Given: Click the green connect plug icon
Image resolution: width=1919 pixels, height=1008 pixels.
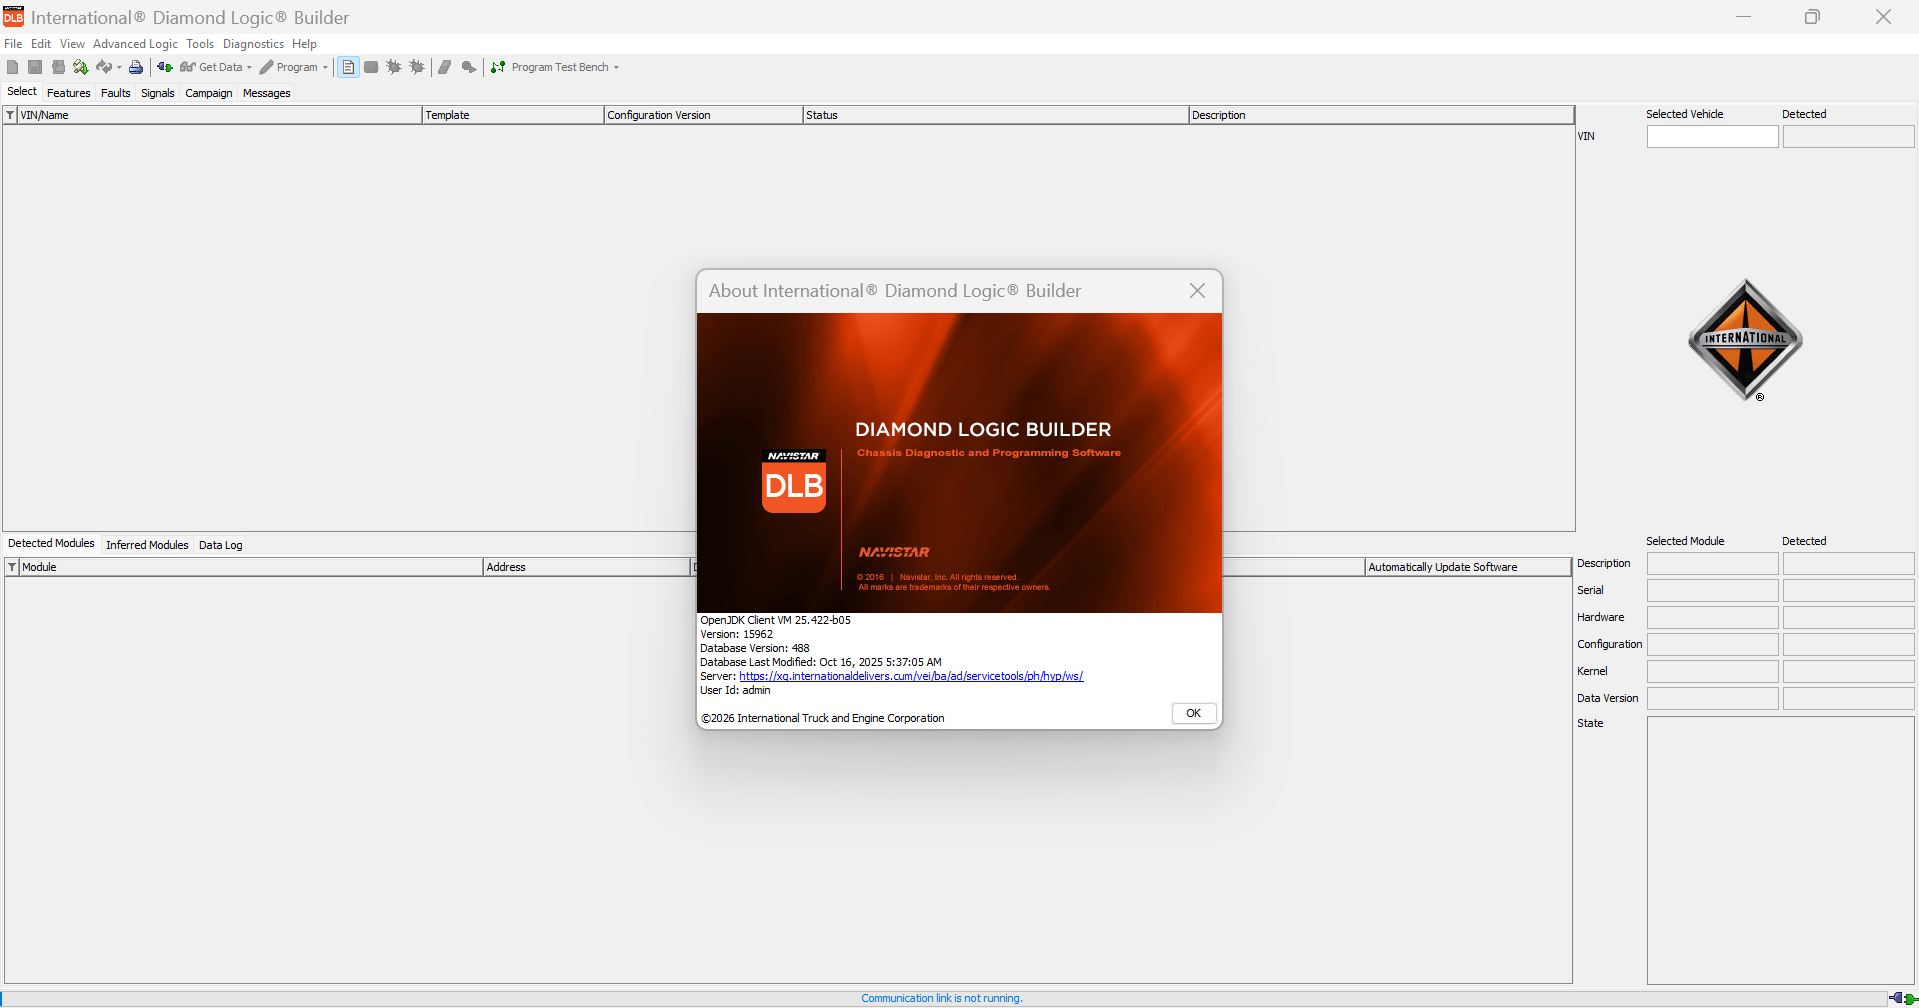Looking at the screenshot, I should (x=165, y=67).
